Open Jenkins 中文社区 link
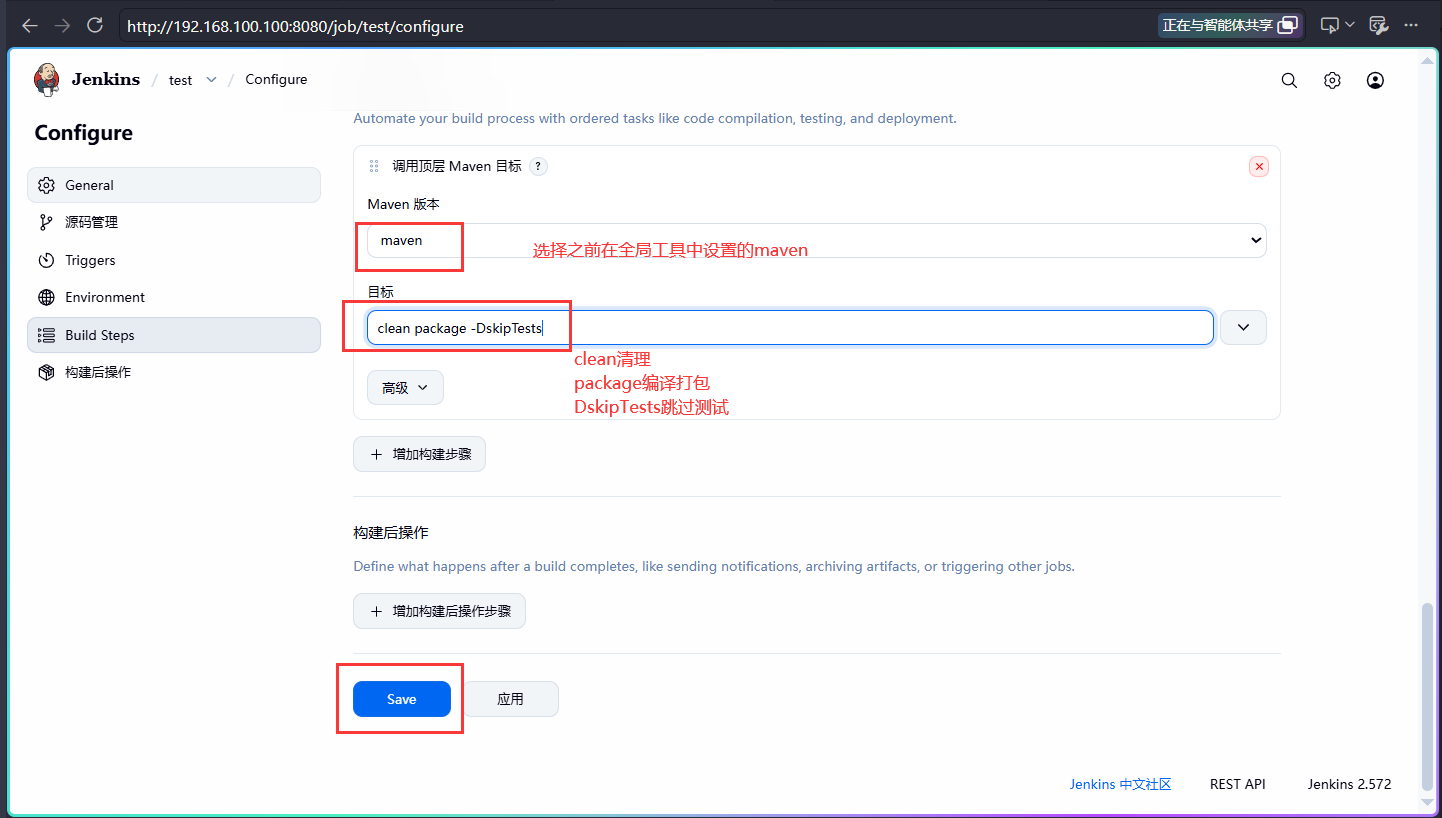Image resolution: width=1442 pixels, height=818 pixels. 1120,784
